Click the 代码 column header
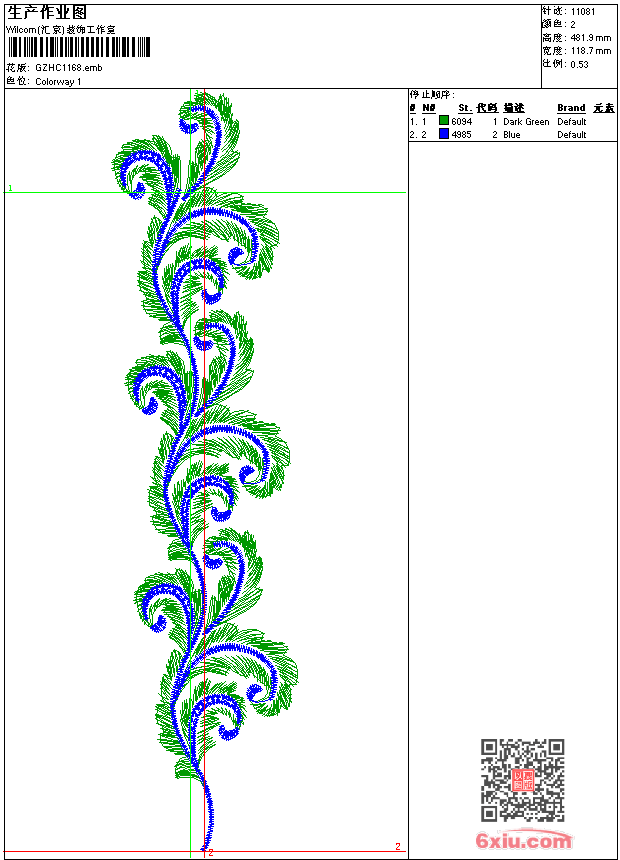 487,108
